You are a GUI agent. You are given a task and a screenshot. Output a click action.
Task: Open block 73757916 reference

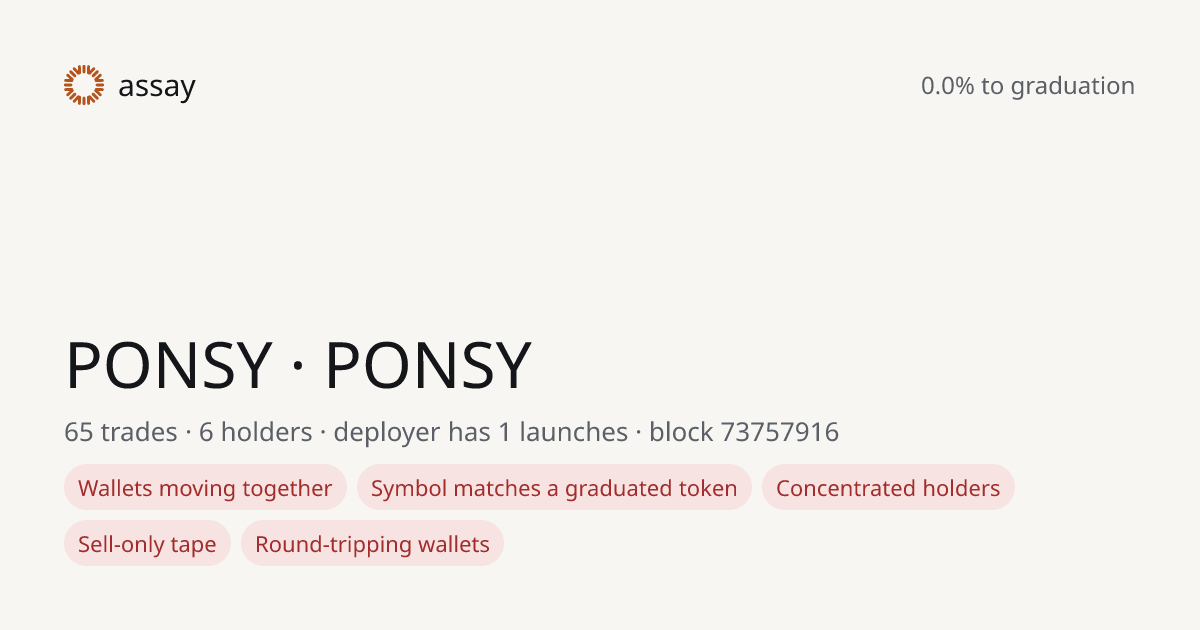coord(744,432)
